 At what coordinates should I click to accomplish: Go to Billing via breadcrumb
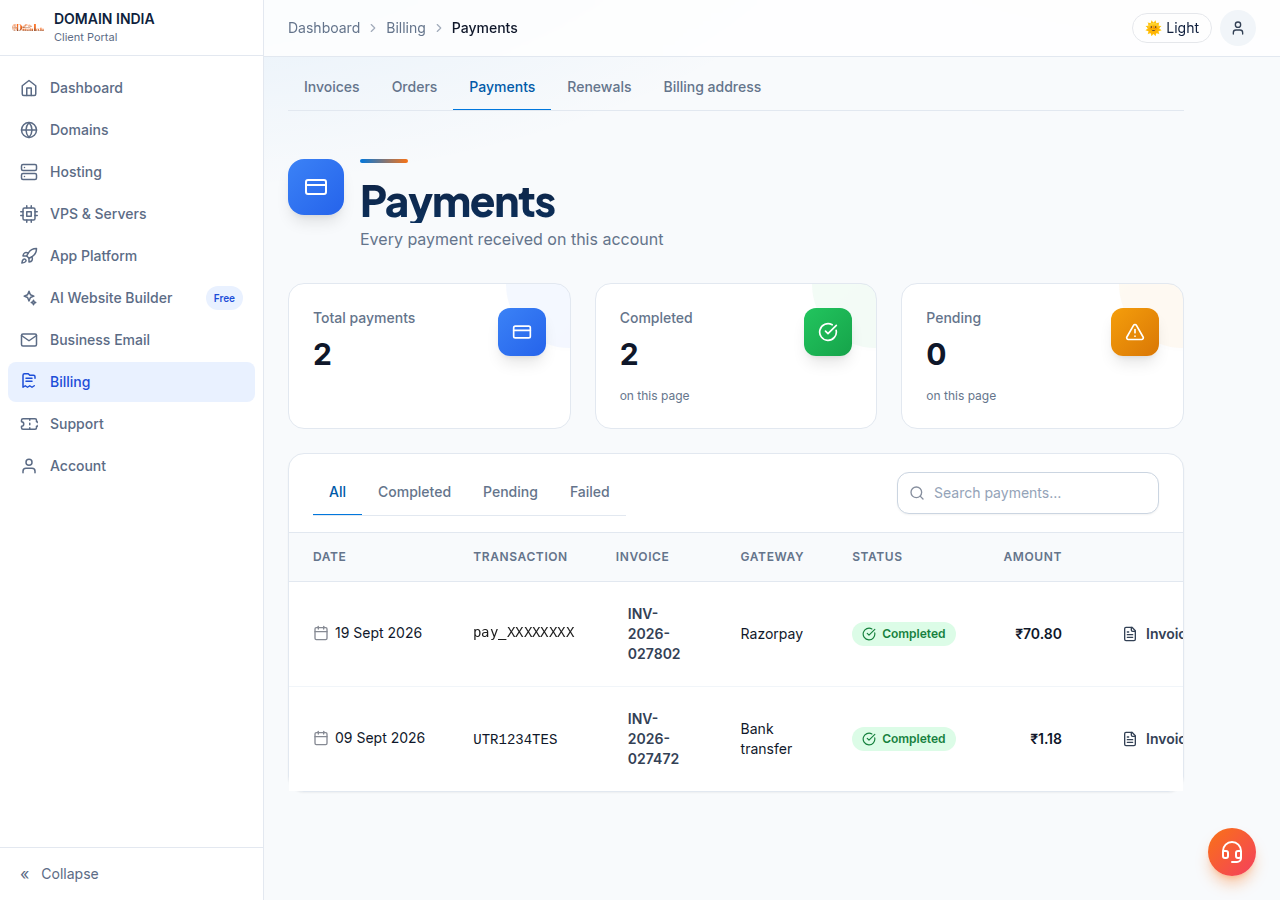tap(406, 28)
